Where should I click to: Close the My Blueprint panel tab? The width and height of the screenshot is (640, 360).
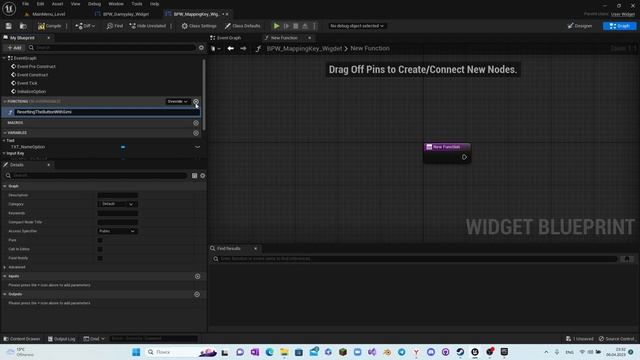[49, 38]
